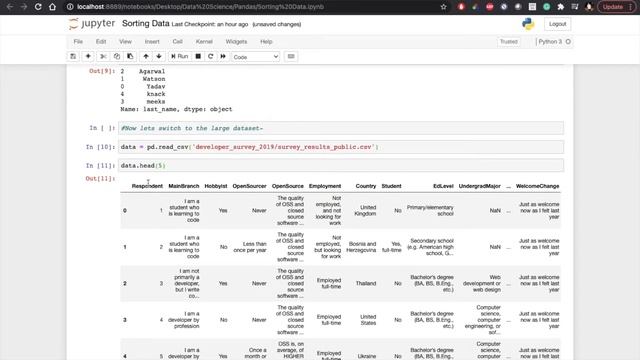Click the 'Web development or web design' cell
The height and width of the screenshot is (360, 640).
point(482,283)
